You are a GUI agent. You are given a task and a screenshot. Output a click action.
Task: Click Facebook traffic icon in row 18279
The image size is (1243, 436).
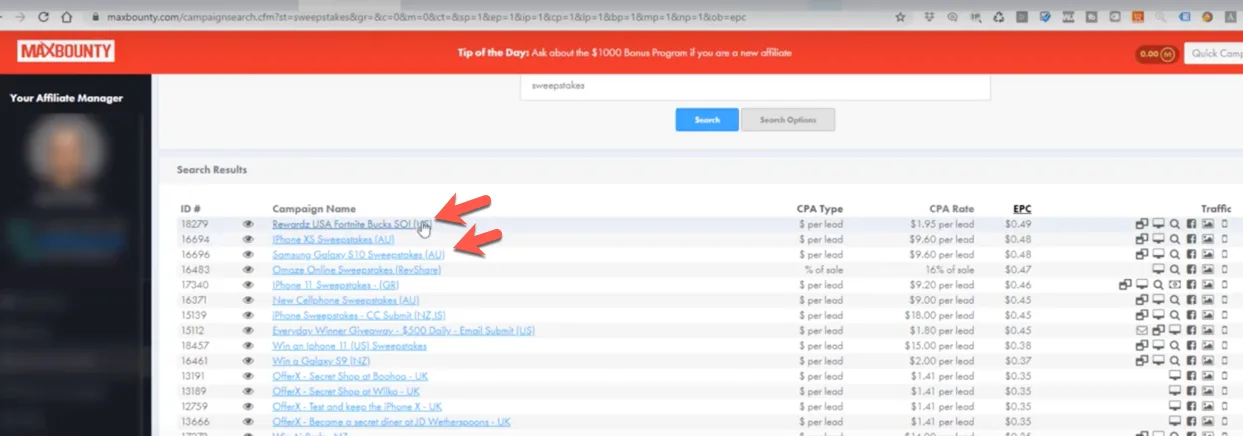coord(1191,224)
